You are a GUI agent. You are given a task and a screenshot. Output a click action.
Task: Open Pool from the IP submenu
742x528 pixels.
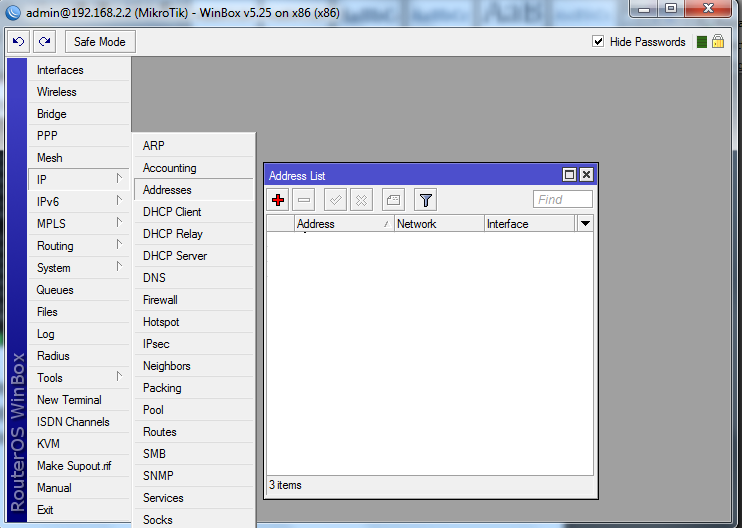194,410
